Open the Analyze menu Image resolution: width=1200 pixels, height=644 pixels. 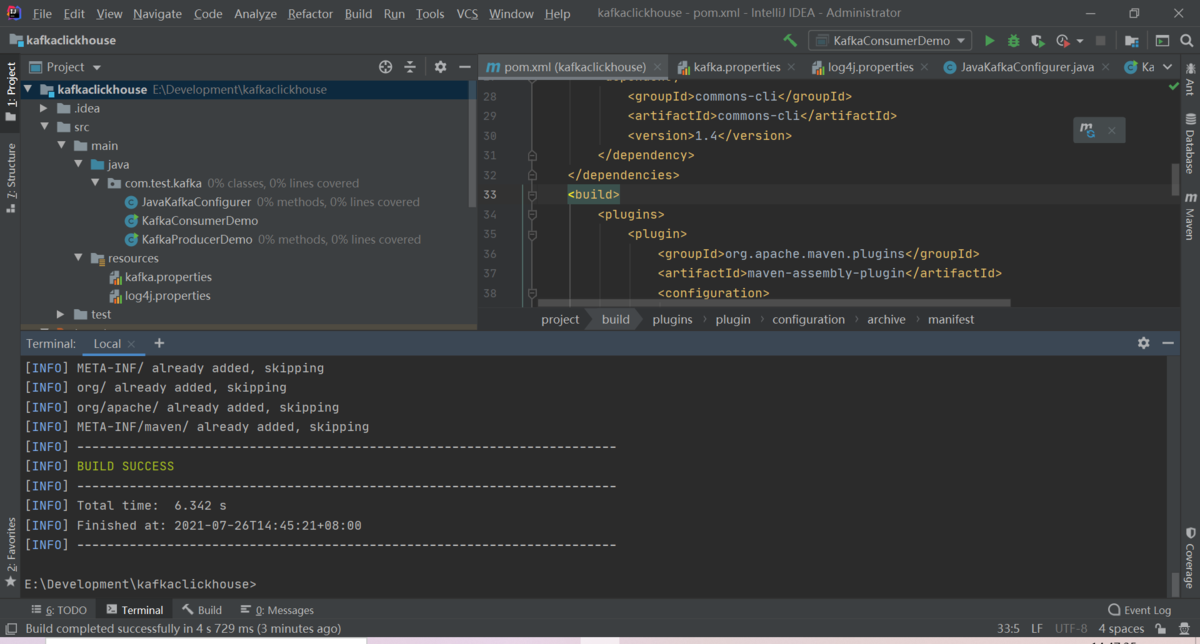(255, 14)
